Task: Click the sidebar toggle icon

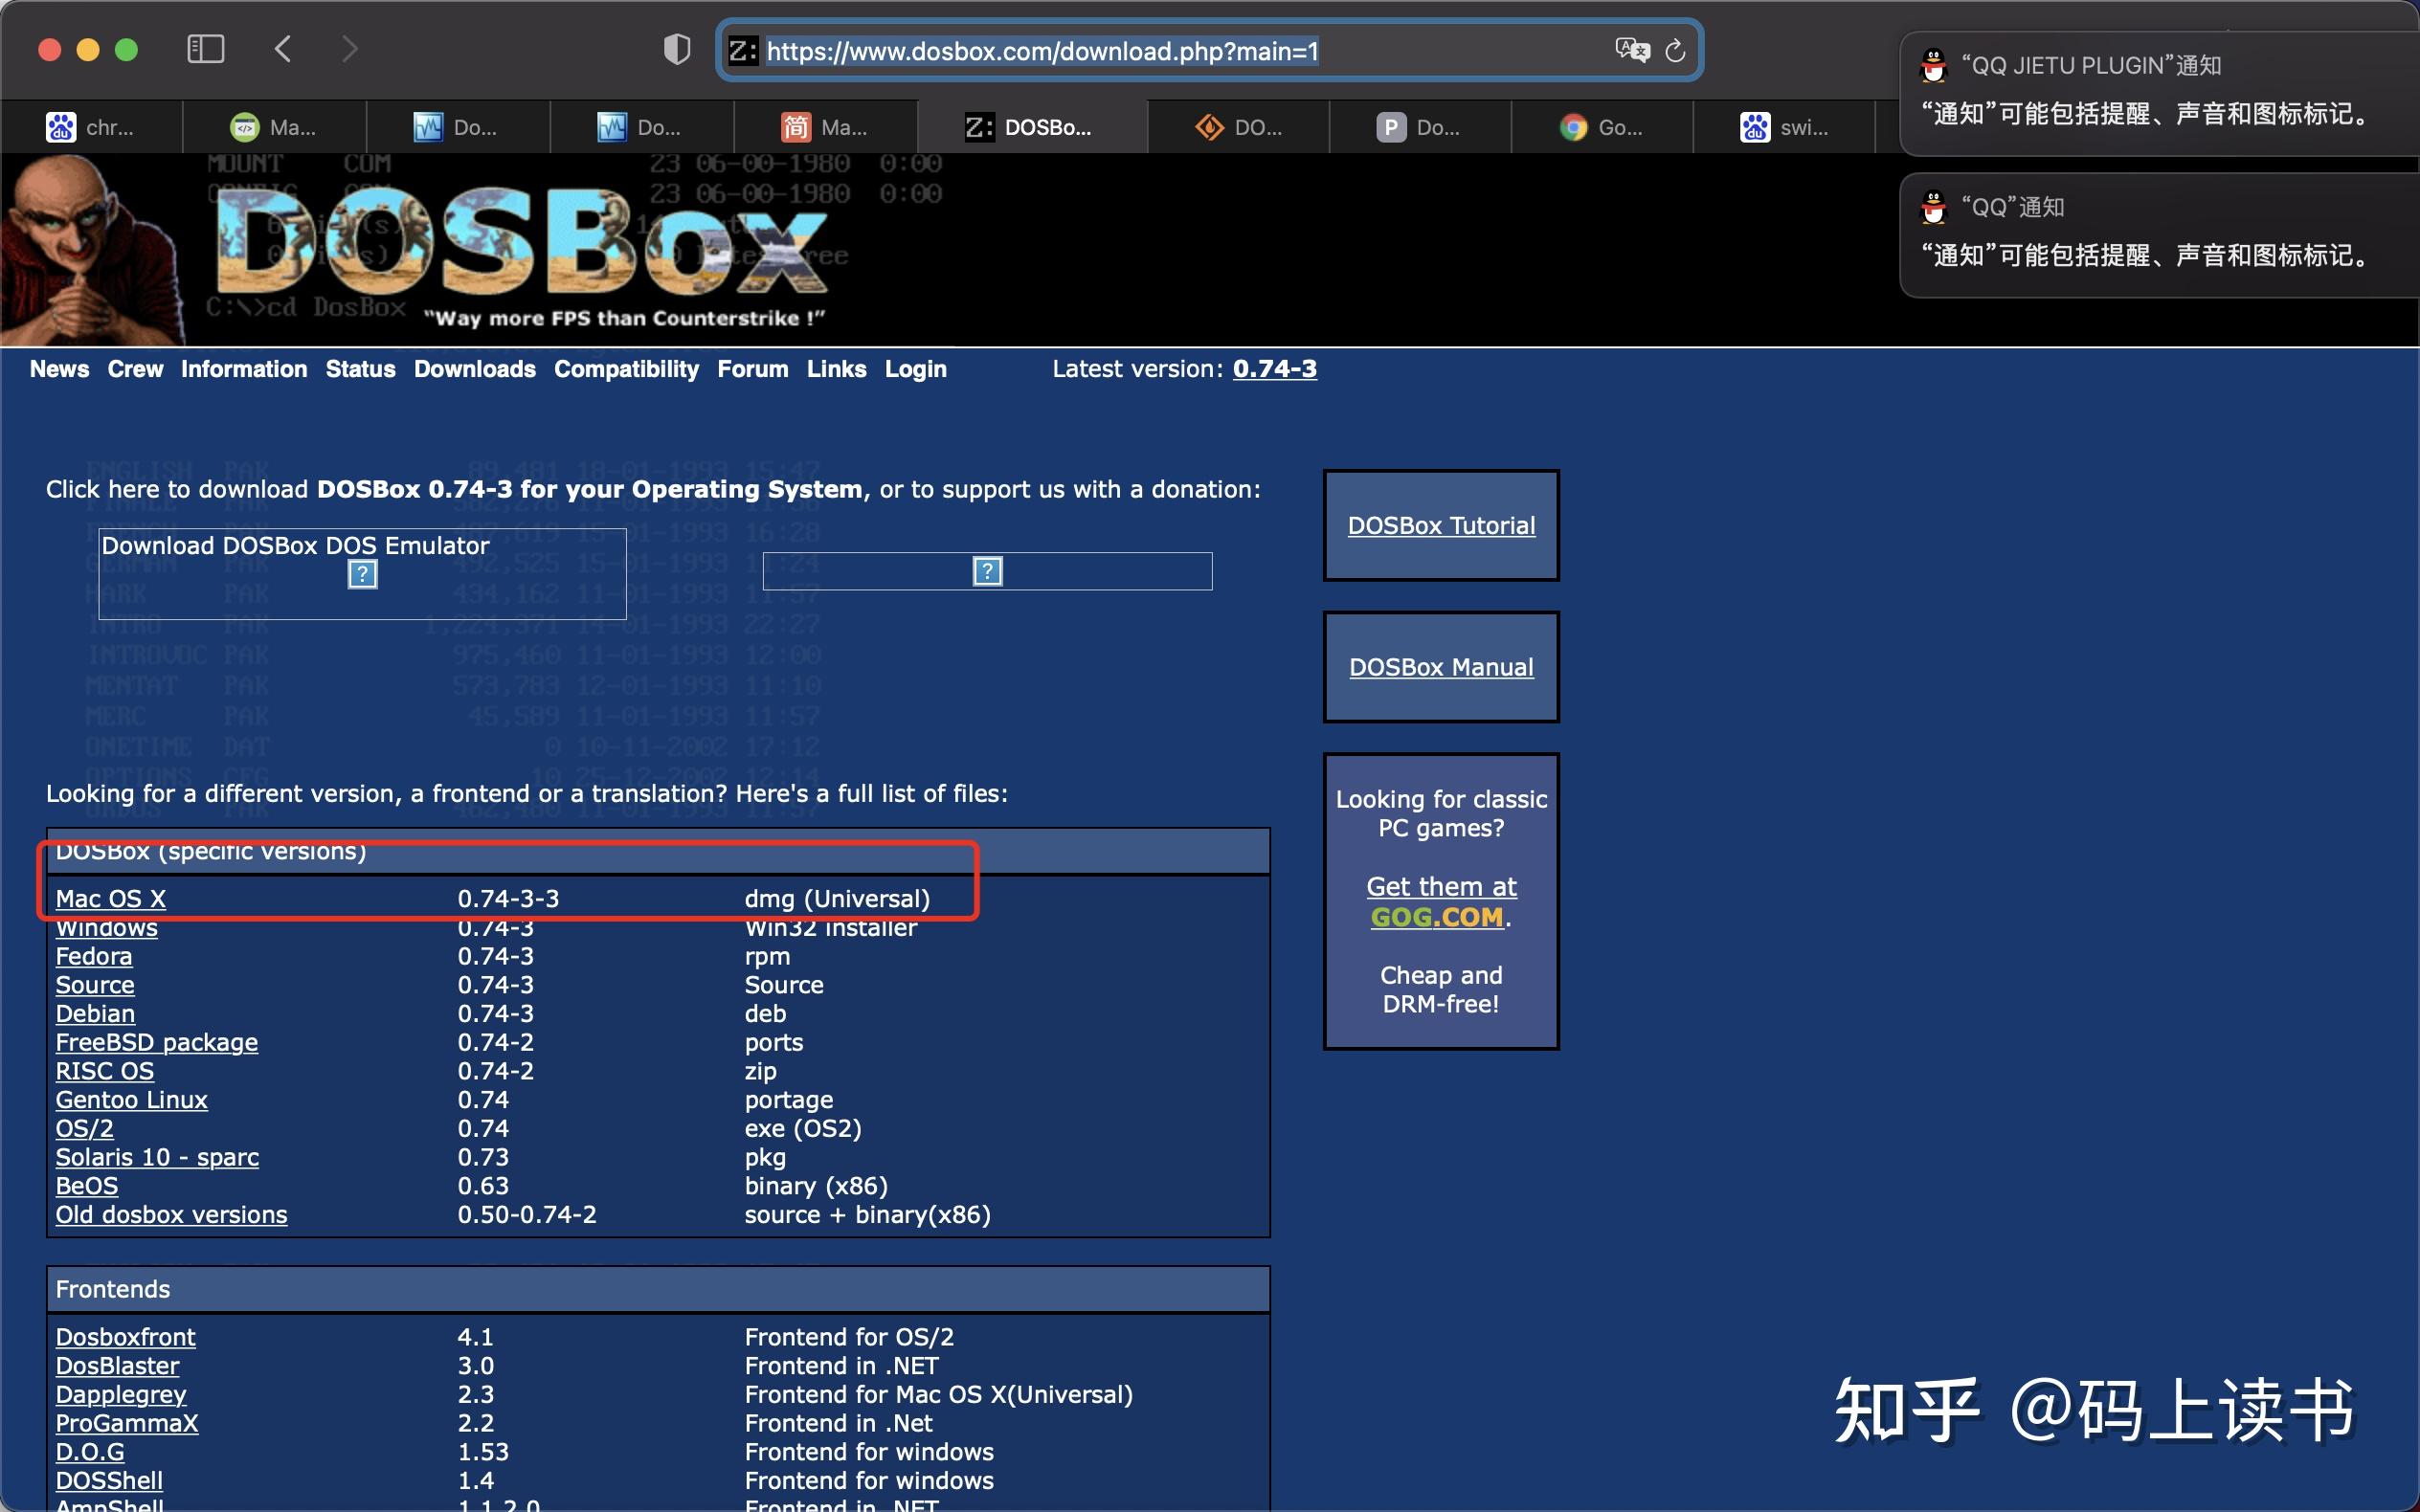Action: (206, 48)
